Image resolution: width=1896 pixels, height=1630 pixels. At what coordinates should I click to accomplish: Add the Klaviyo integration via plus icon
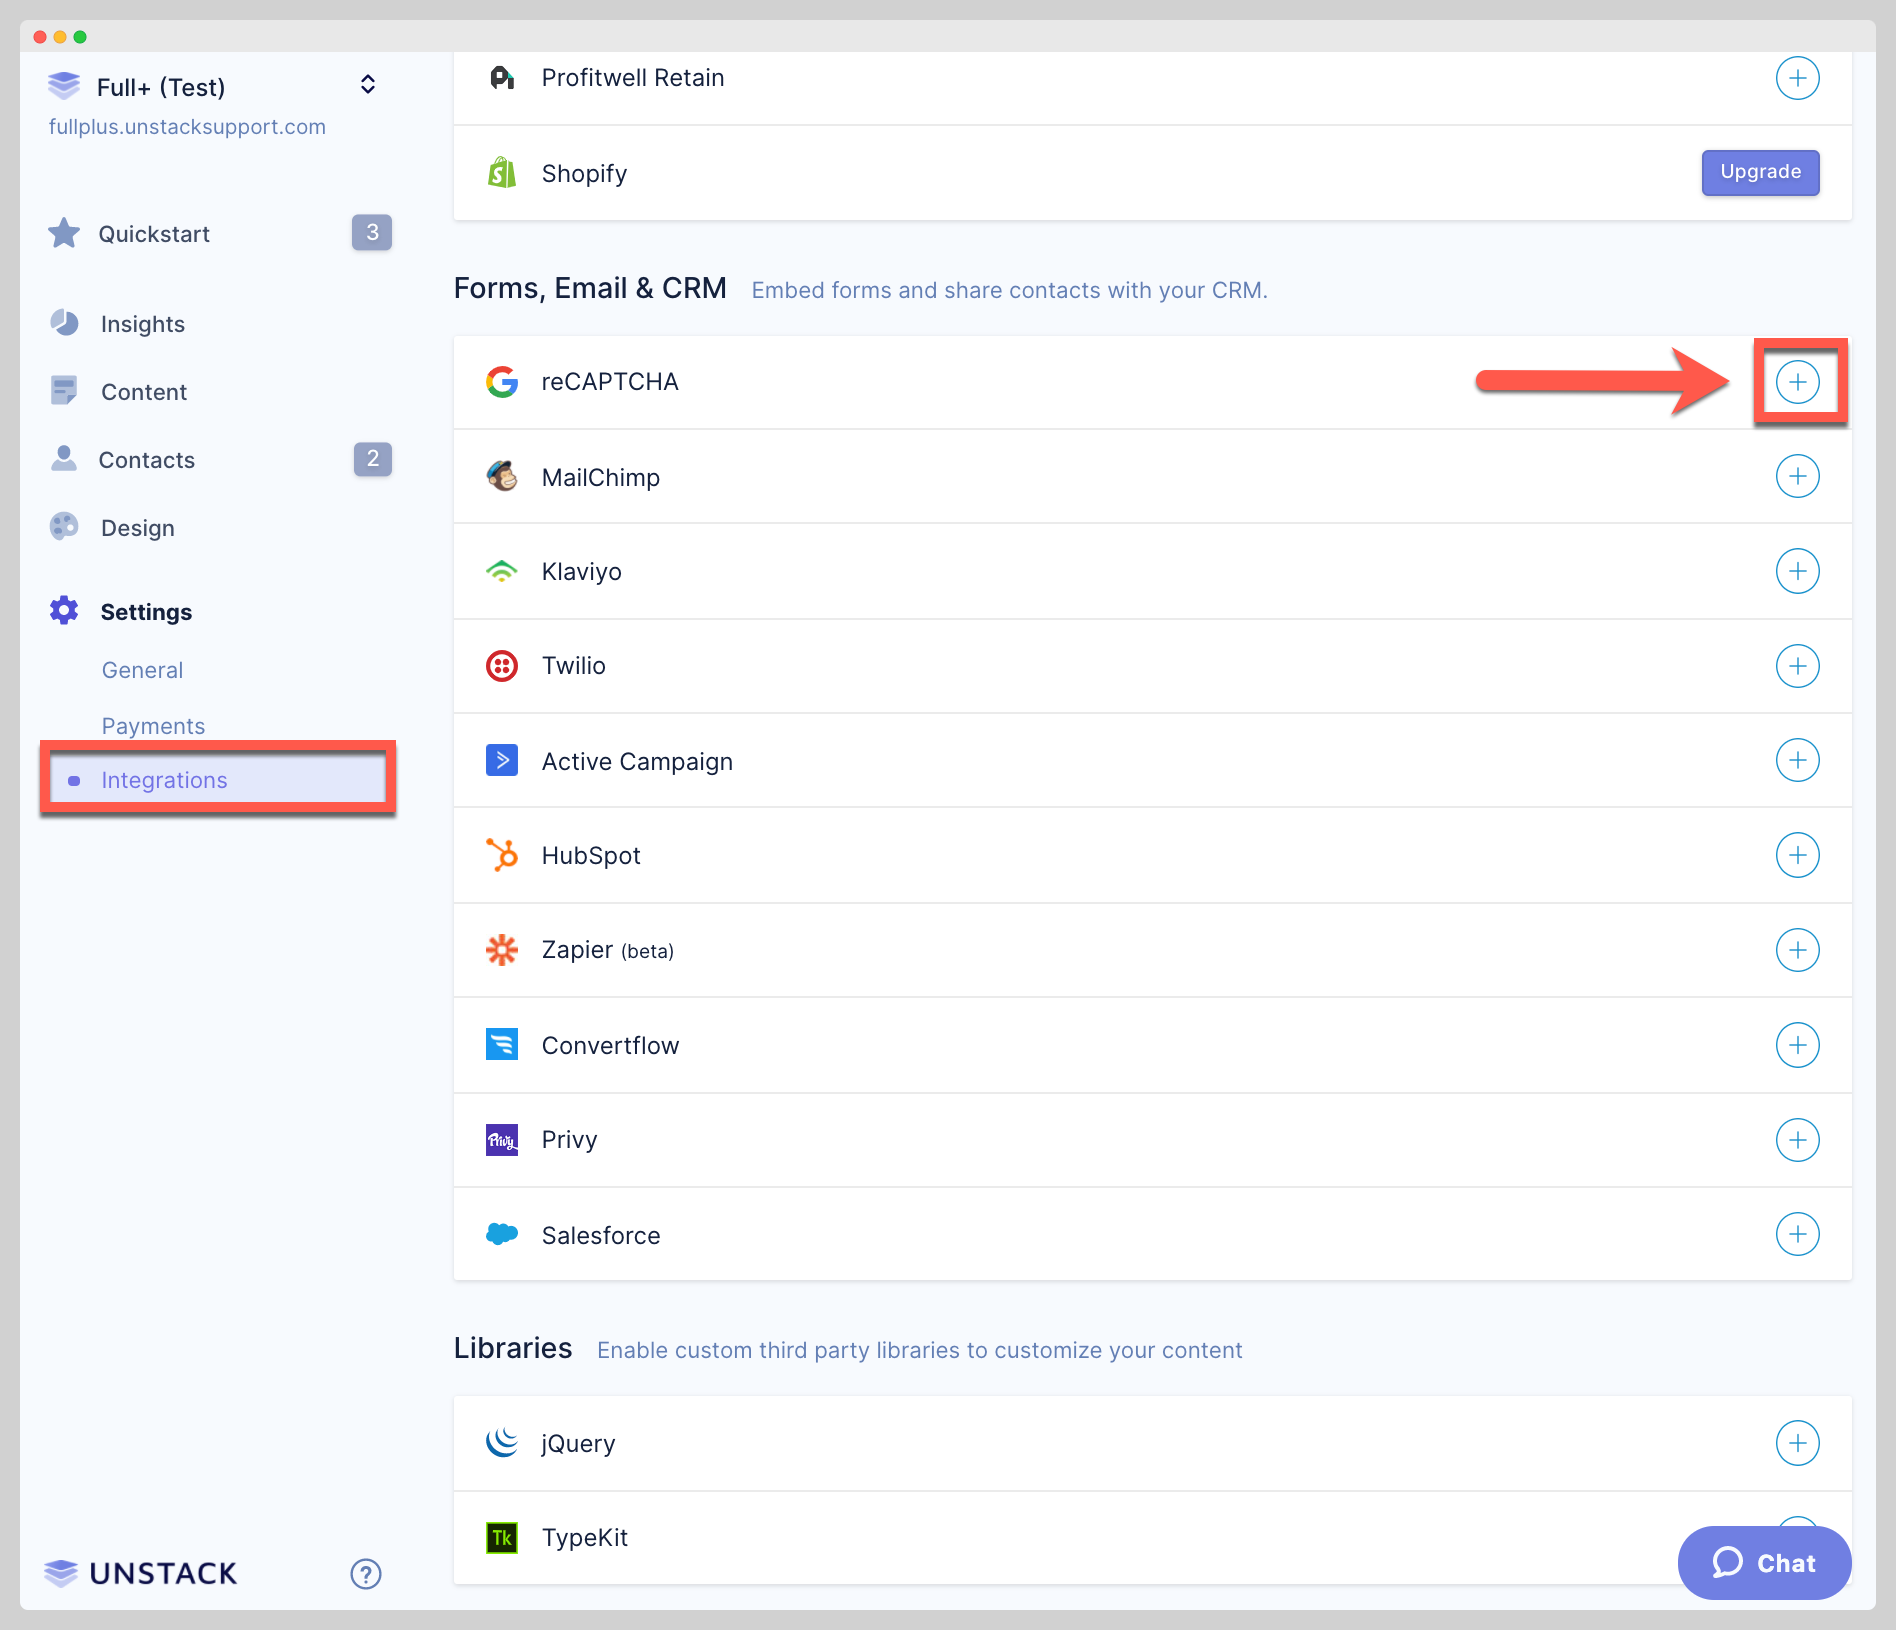coord(1797,571)
